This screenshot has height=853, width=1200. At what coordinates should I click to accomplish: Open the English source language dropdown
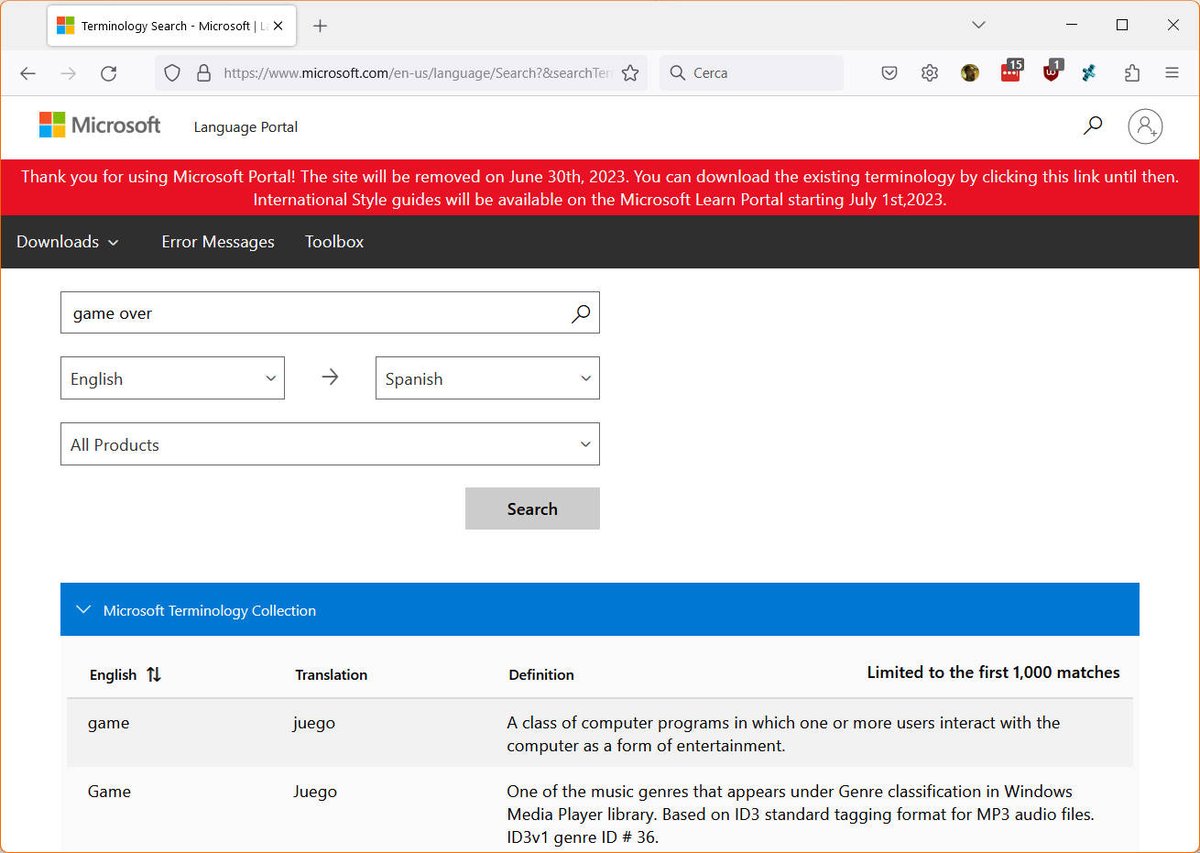[173, 379]
